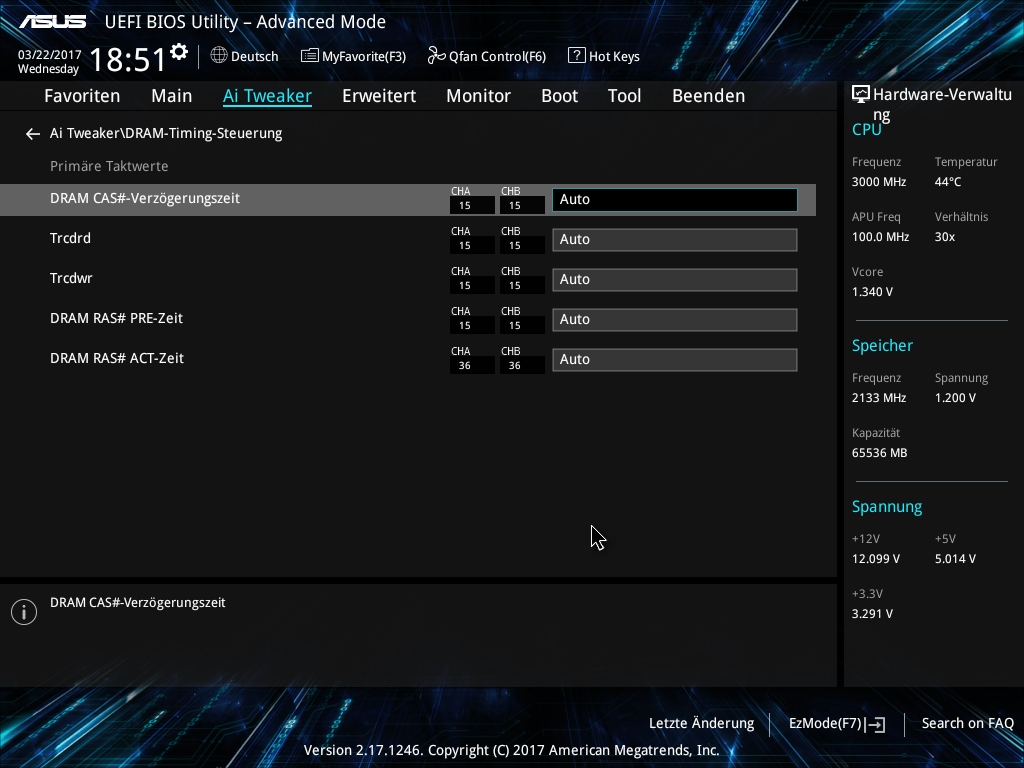Open the Boot tab
Image resolution: width=1024 pixels, height=768 pixels.
click(560, 96)
